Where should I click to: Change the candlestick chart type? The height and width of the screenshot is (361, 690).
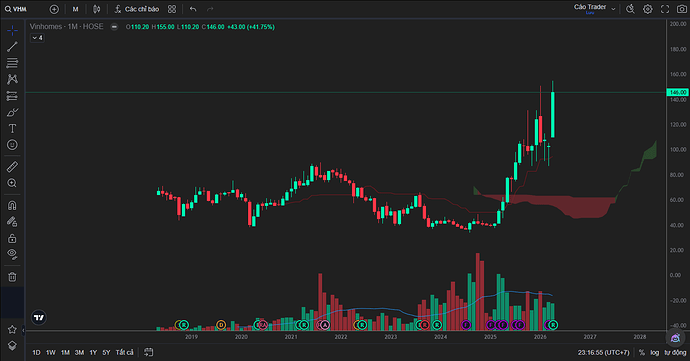tap(97, 9)
